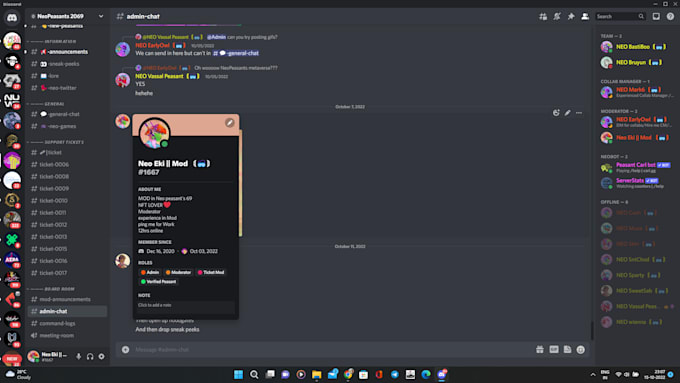Collapse the SUPPORT TICKETS category
This screenshot has height=383, width=680.
[64, 142]
